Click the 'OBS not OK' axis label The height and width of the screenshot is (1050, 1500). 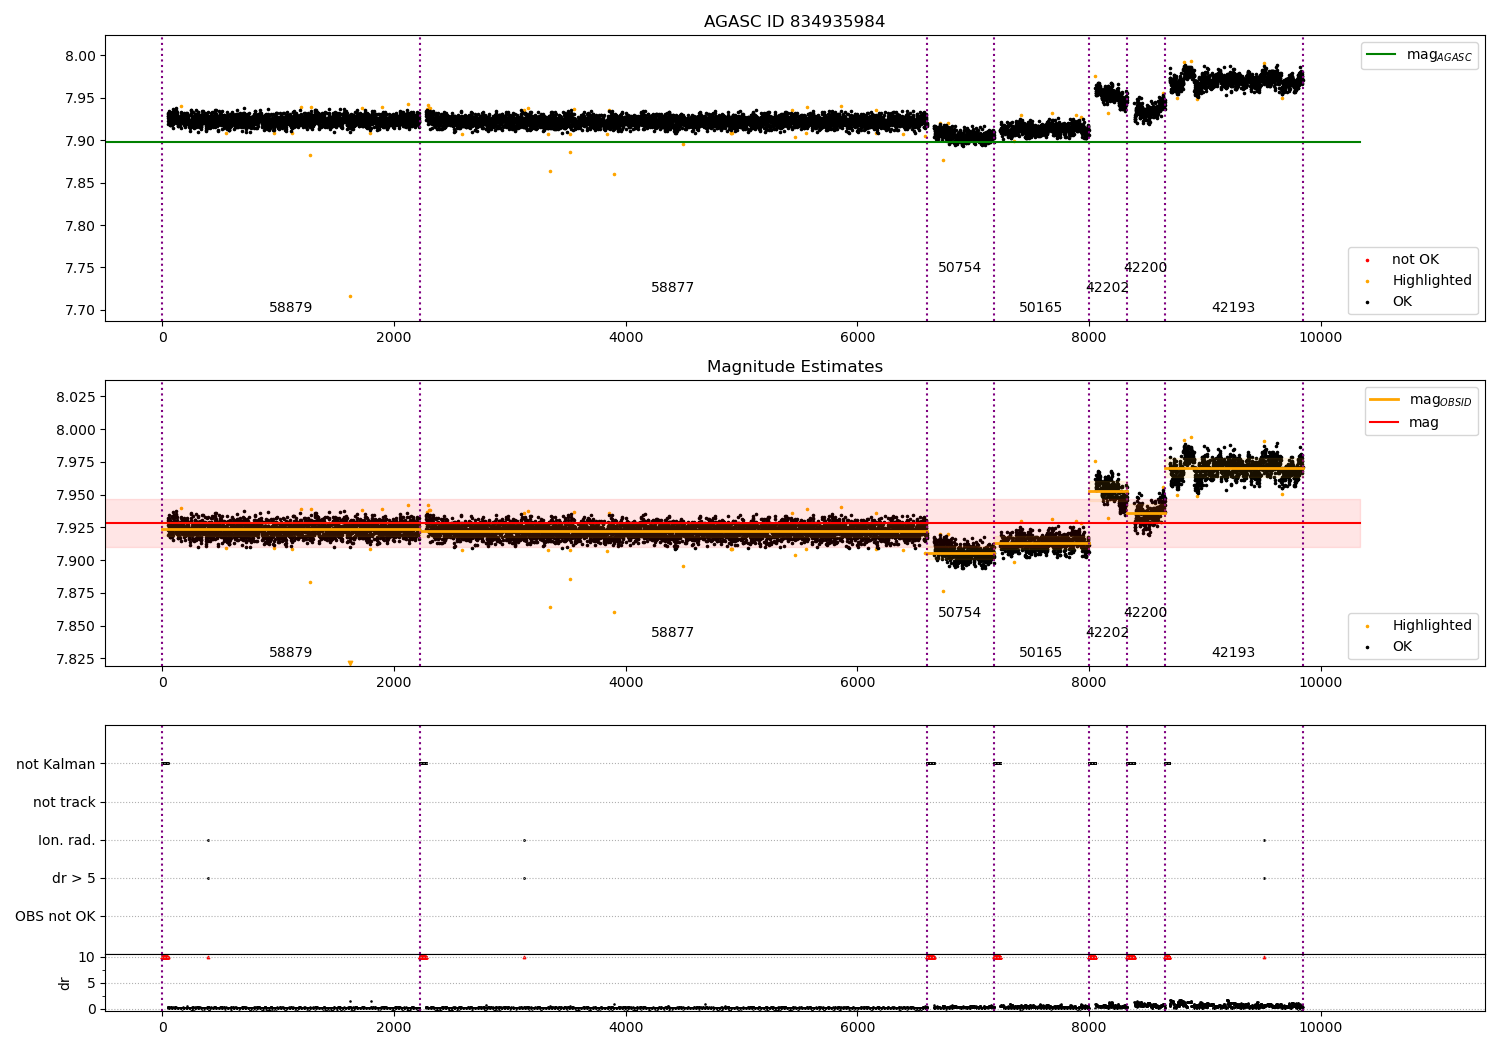[55, 917]
